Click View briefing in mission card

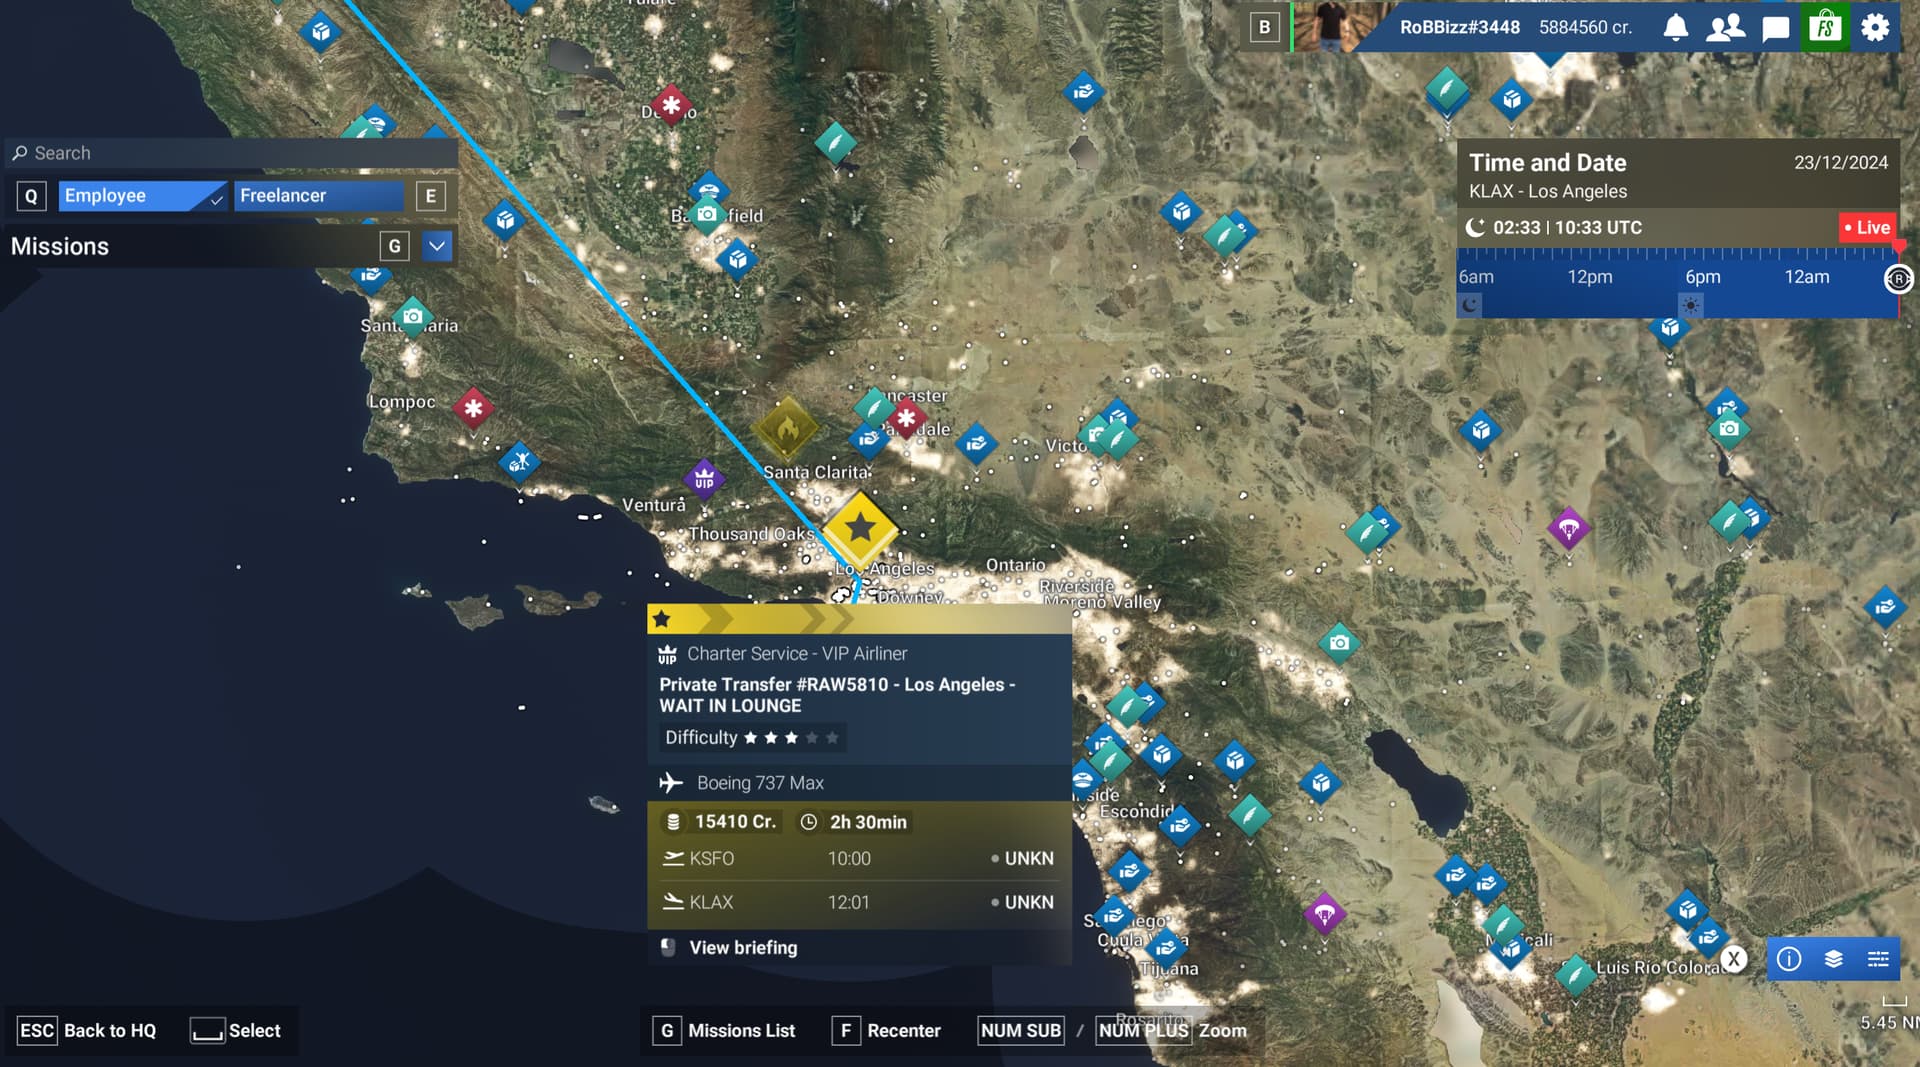tap(743, 947)
